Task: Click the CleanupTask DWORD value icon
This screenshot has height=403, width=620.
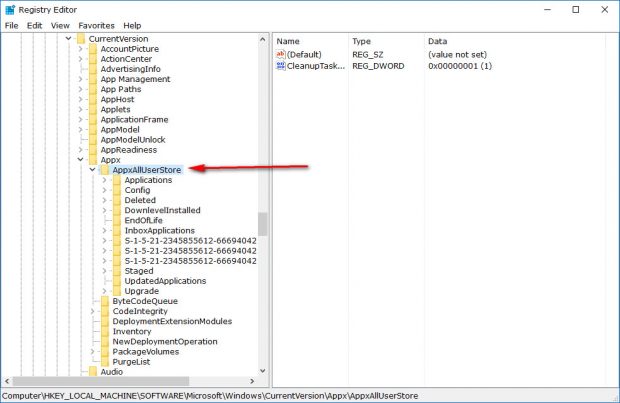Action: [281, 66]
